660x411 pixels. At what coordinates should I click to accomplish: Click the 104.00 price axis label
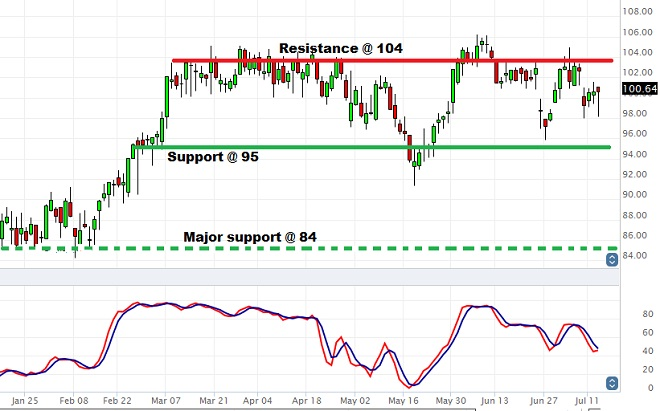click(x=638, y=52)
